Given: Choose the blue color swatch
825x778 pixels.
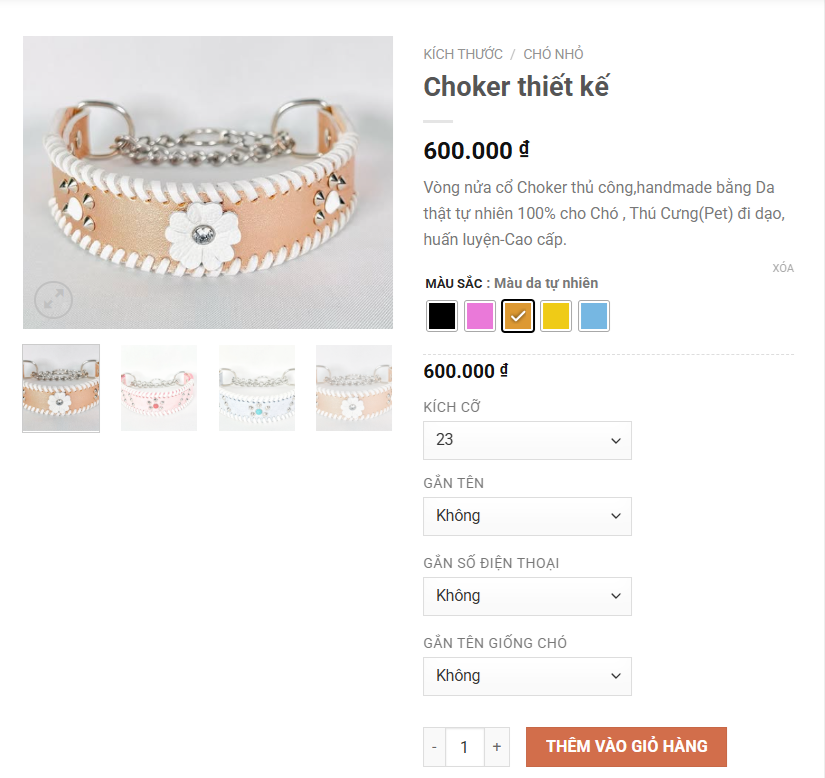Looking at the screenshot, I should [x=593, y=316].
